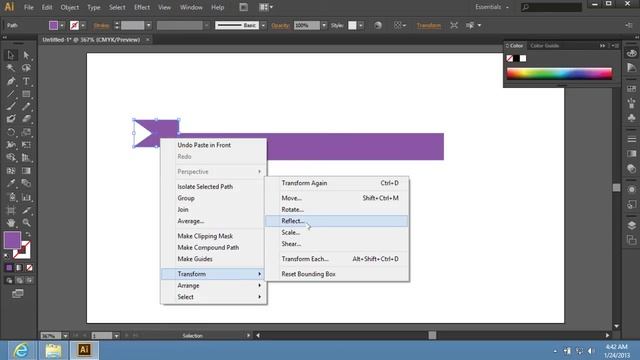This screenshot has width=640, height=360.
Task: Click the search field in the top bar
Action: pos(551,7)
